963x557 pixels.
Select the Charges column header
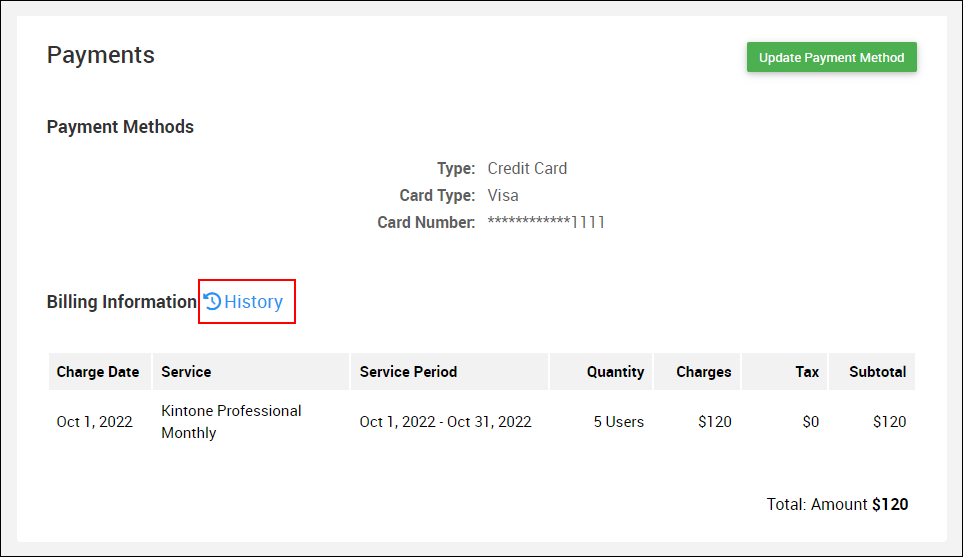click(x=703, y=372)
